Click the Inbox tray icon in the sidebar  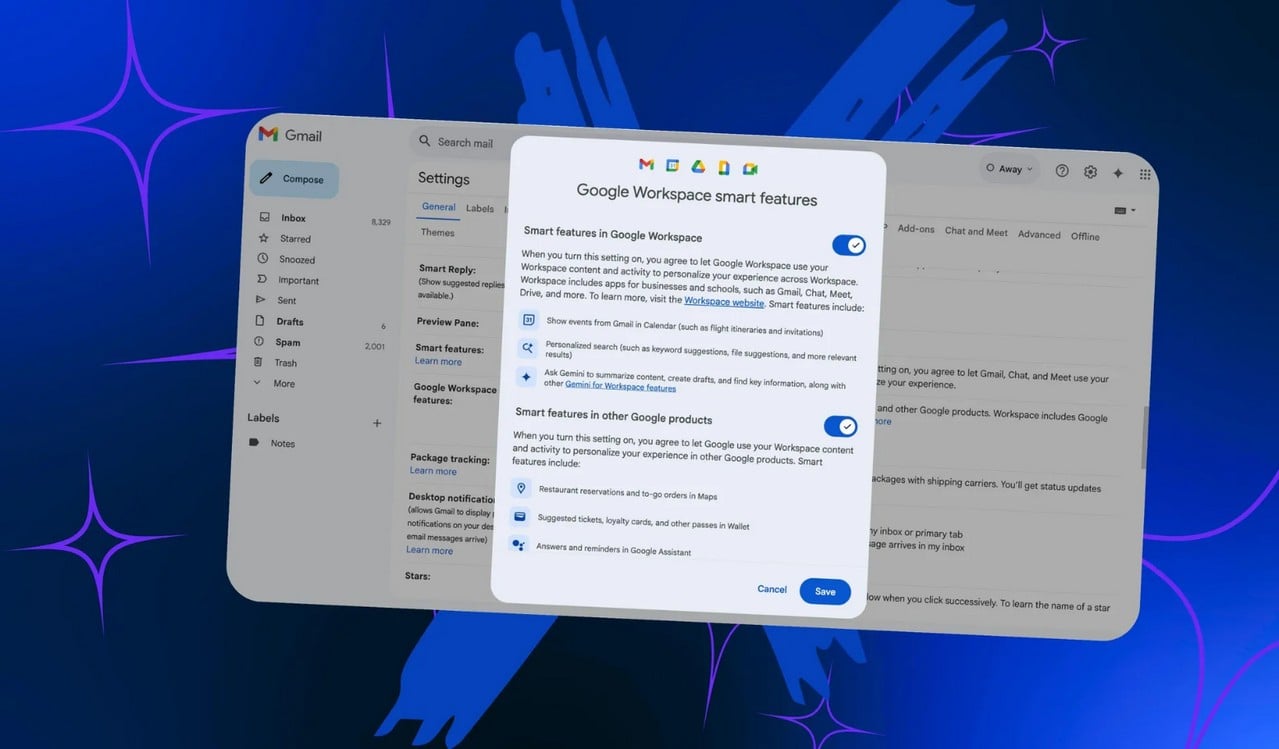click(265, 217)
